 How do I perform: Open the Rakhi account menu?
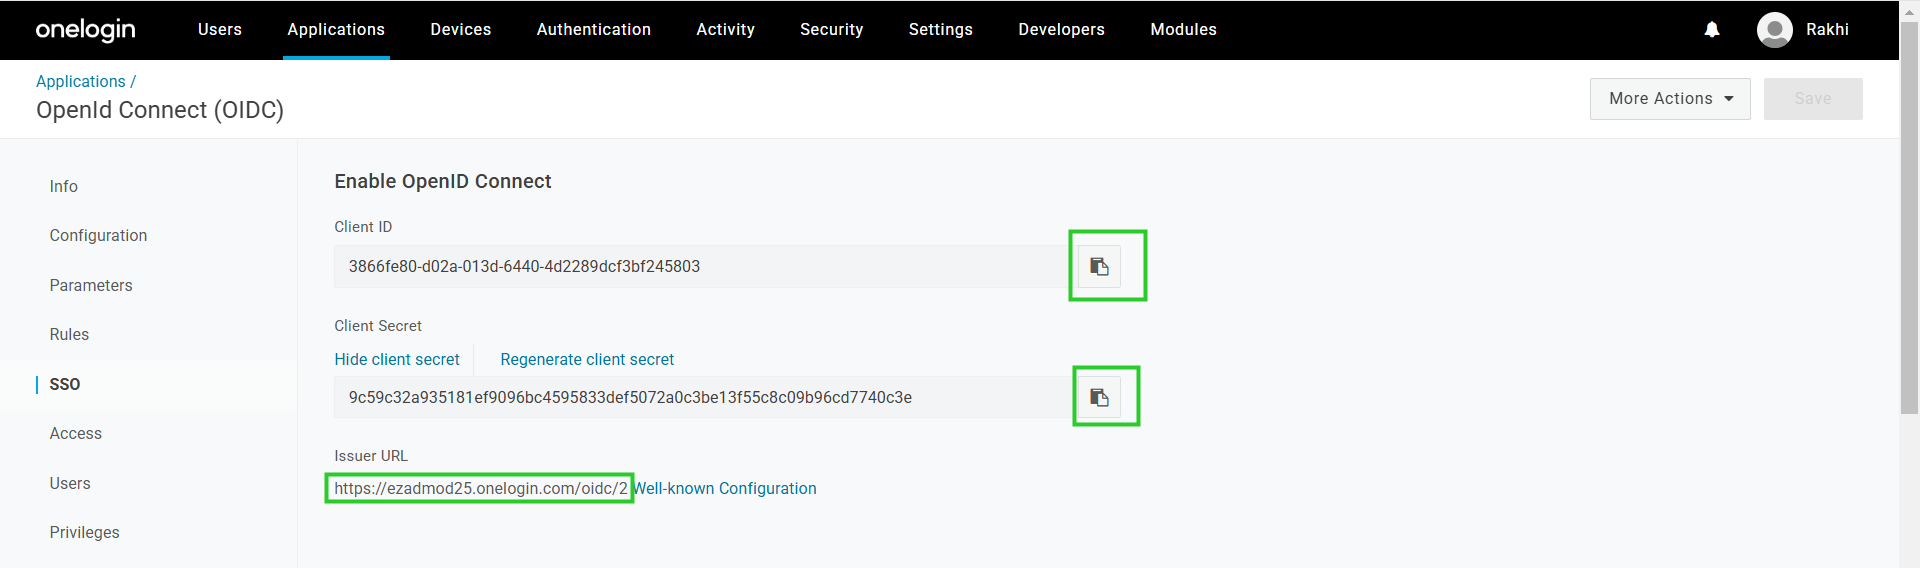click(1827, 30)
